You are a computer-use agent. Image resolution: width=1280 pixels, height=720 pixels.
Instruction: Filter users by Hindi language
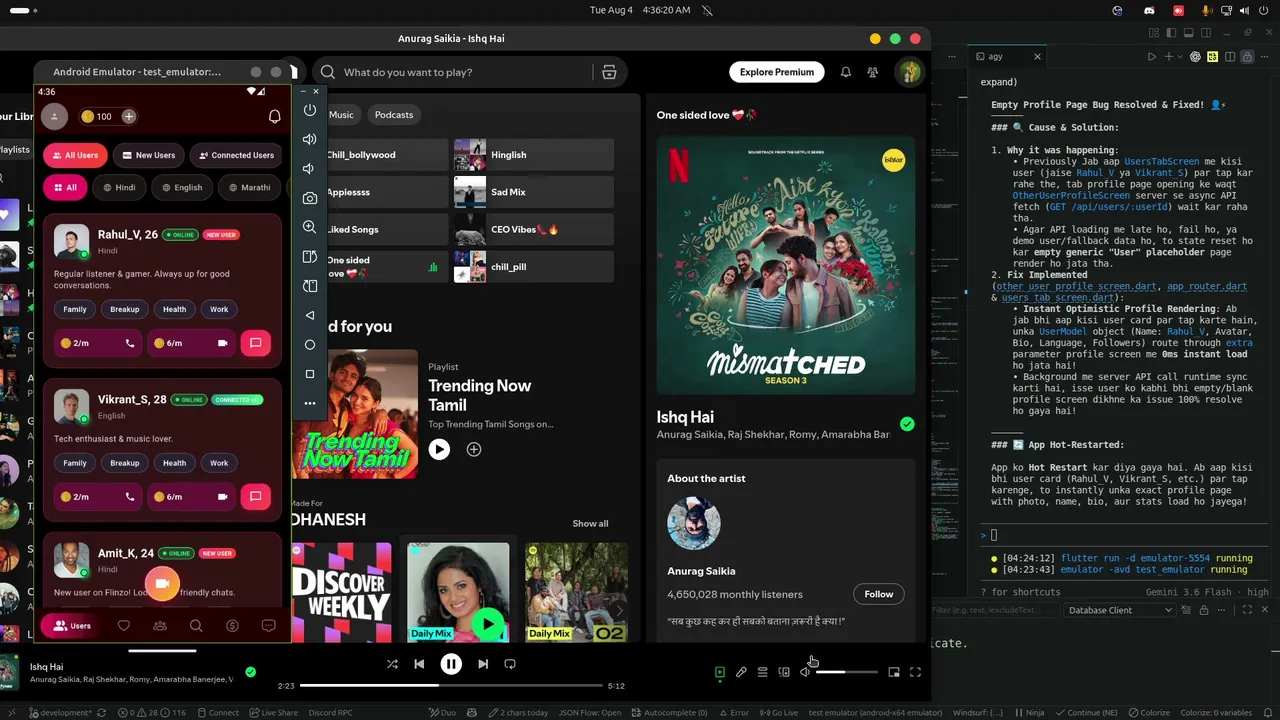coord(119,187)
